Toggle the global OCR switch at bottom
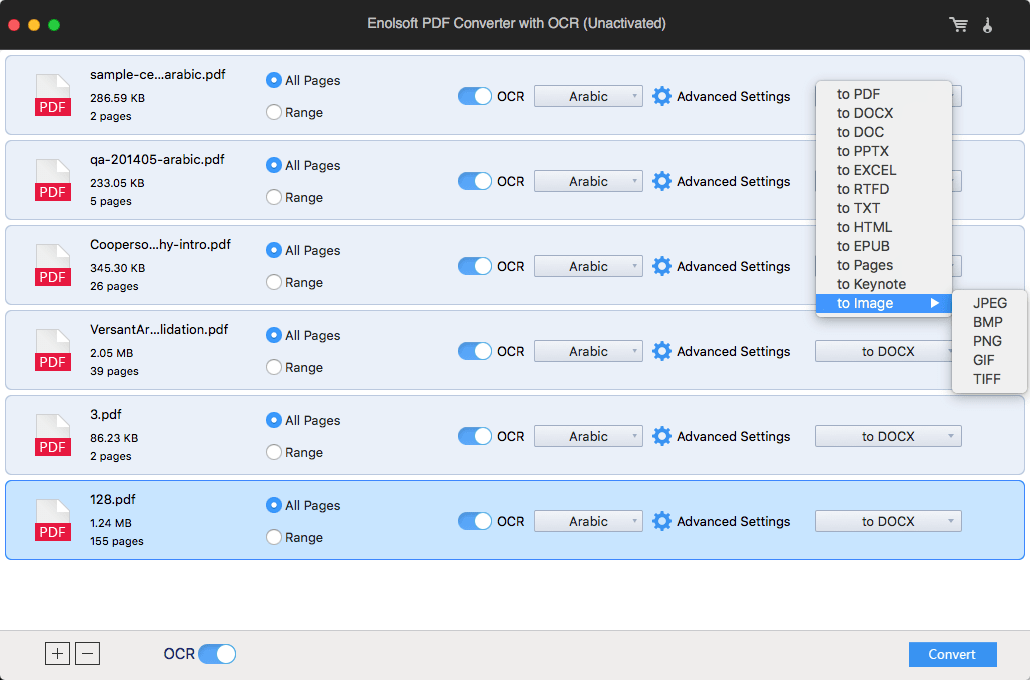1030x680 pixels. pyautogui.click(x=217, y=654)
